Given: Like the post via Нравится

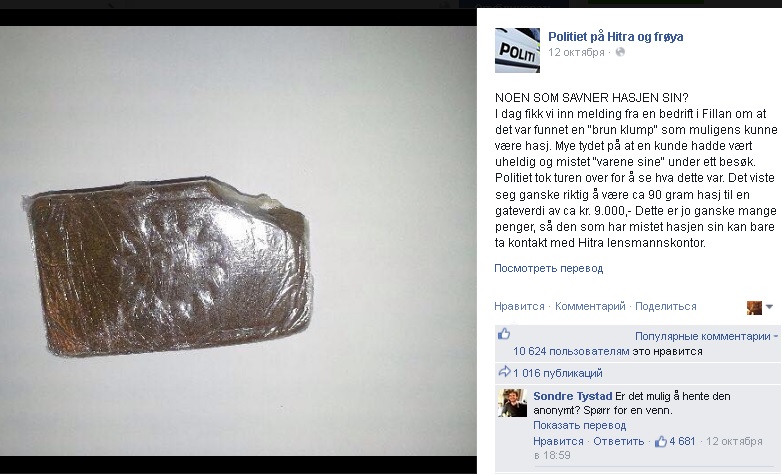Looking at the screenshot, I should tap(519, 306).
